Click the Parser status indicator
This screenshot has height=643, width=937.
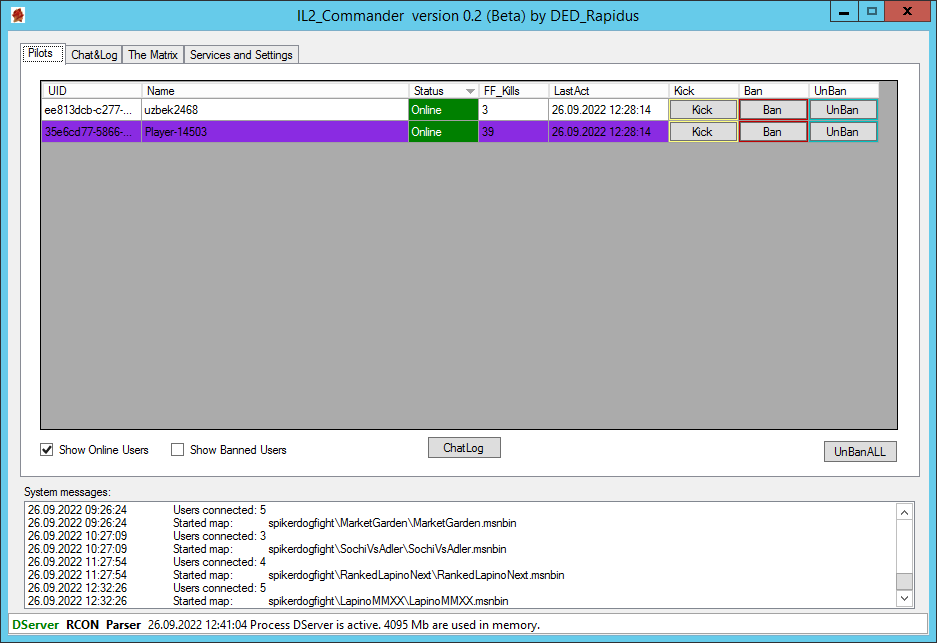pos(124,625)
